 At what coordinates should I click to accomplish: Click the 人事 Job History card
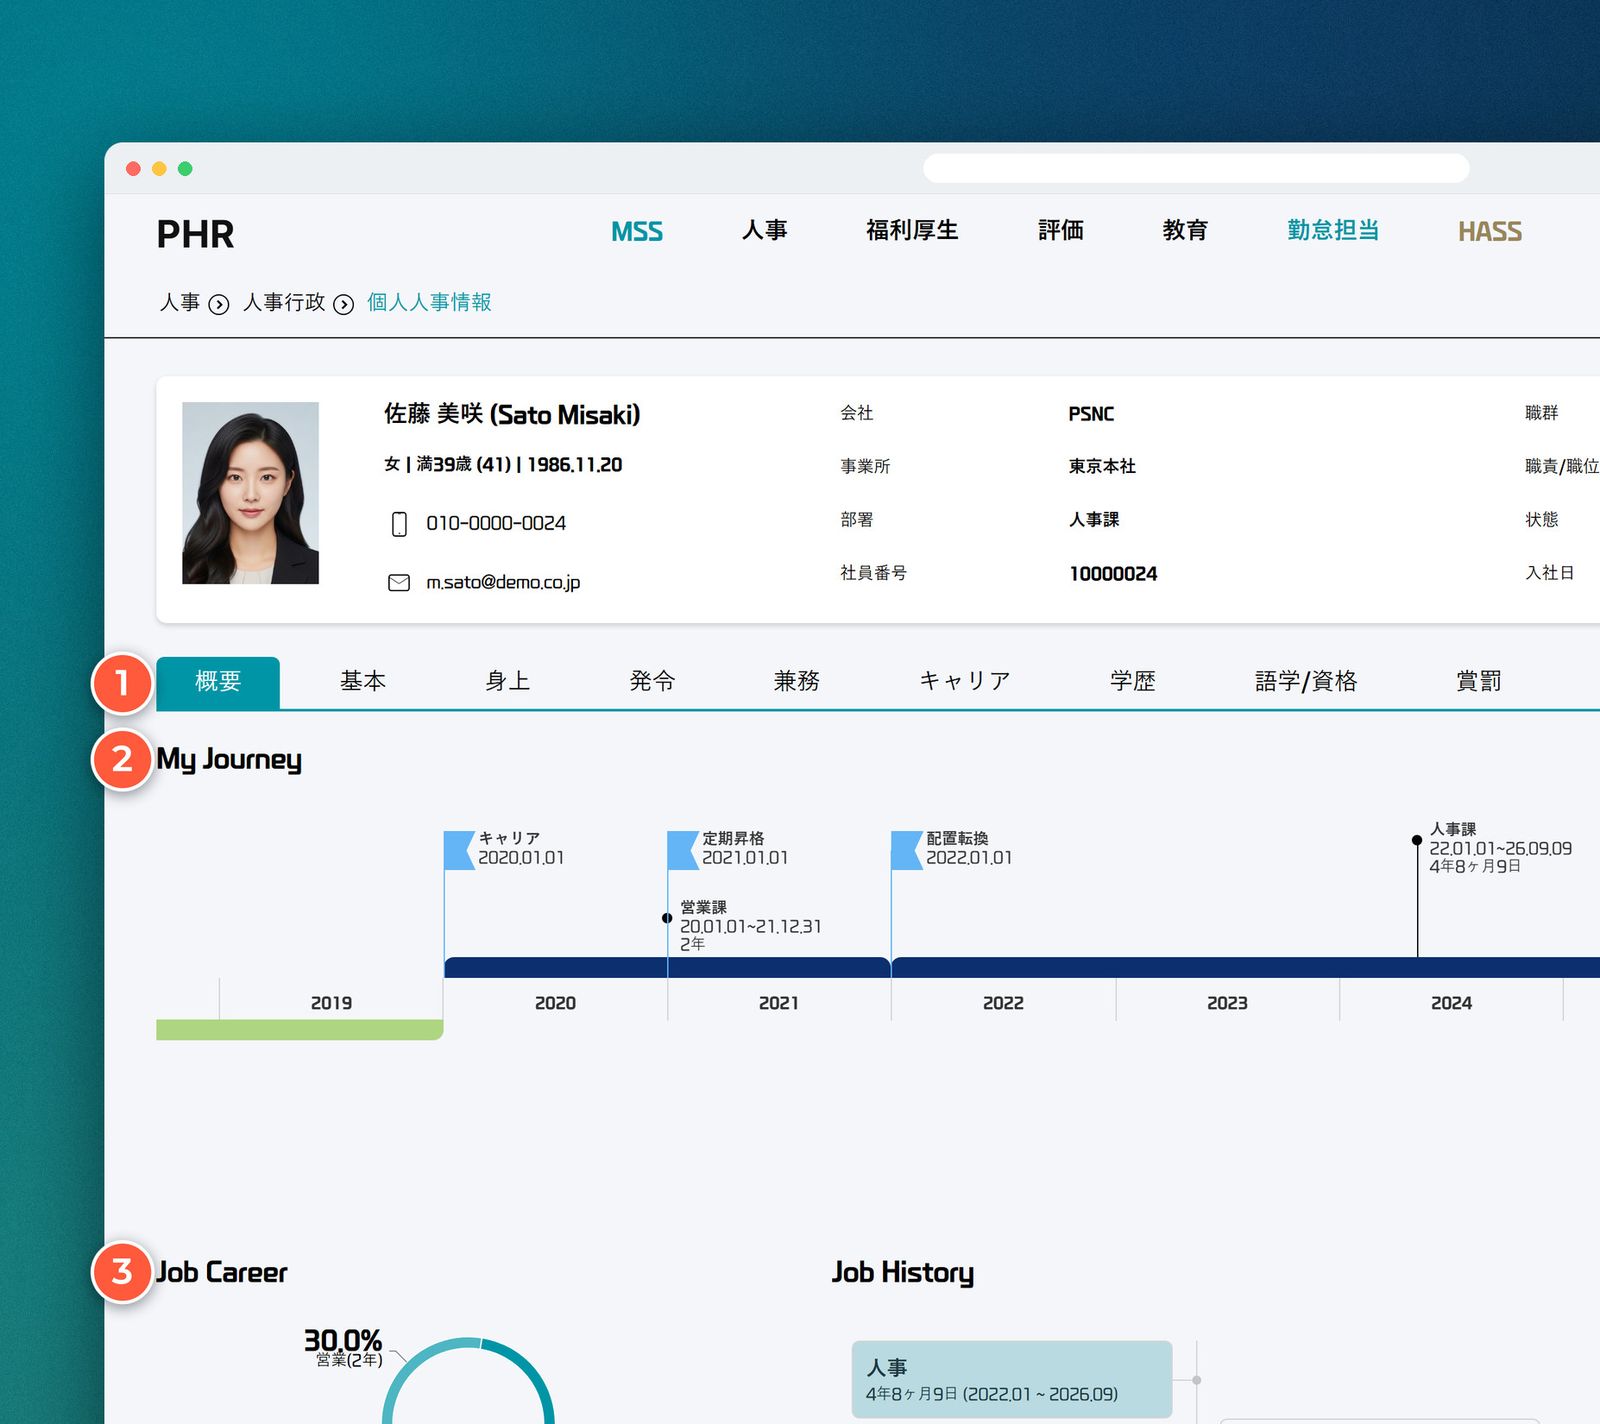[1012, 1380]
